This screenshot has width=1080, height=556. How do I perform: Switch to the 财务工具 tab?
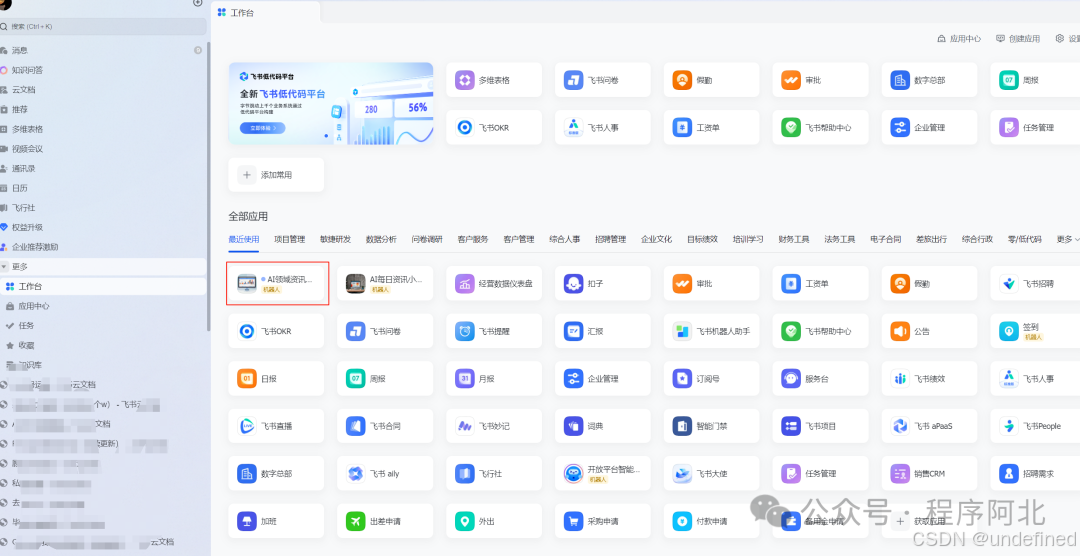(794, 240)
